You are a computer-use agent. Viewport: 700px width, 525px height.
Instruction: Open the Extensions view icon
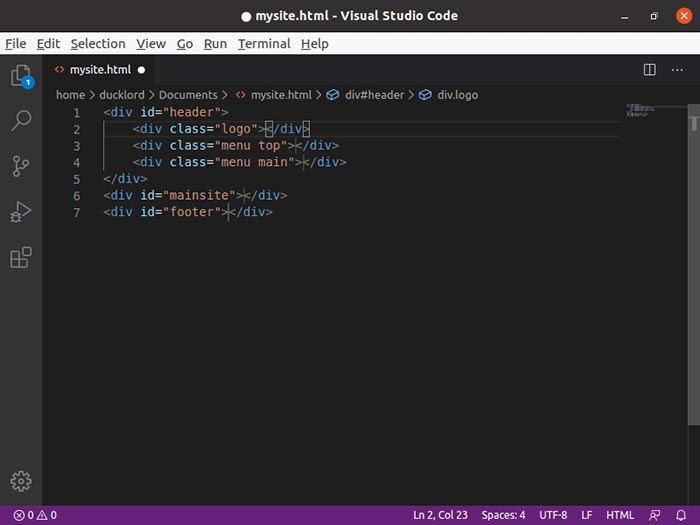click(21, 258)
